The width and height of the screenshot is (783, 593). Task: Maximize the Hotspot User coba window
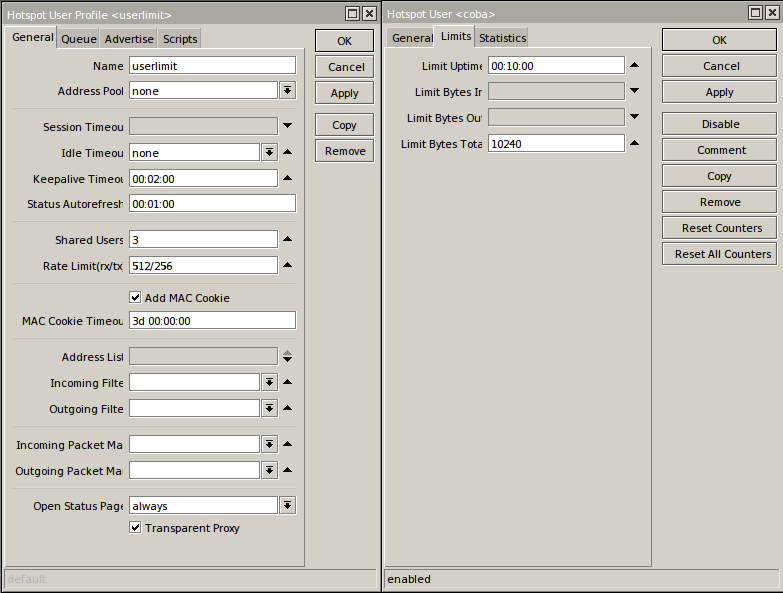(756, 12)
